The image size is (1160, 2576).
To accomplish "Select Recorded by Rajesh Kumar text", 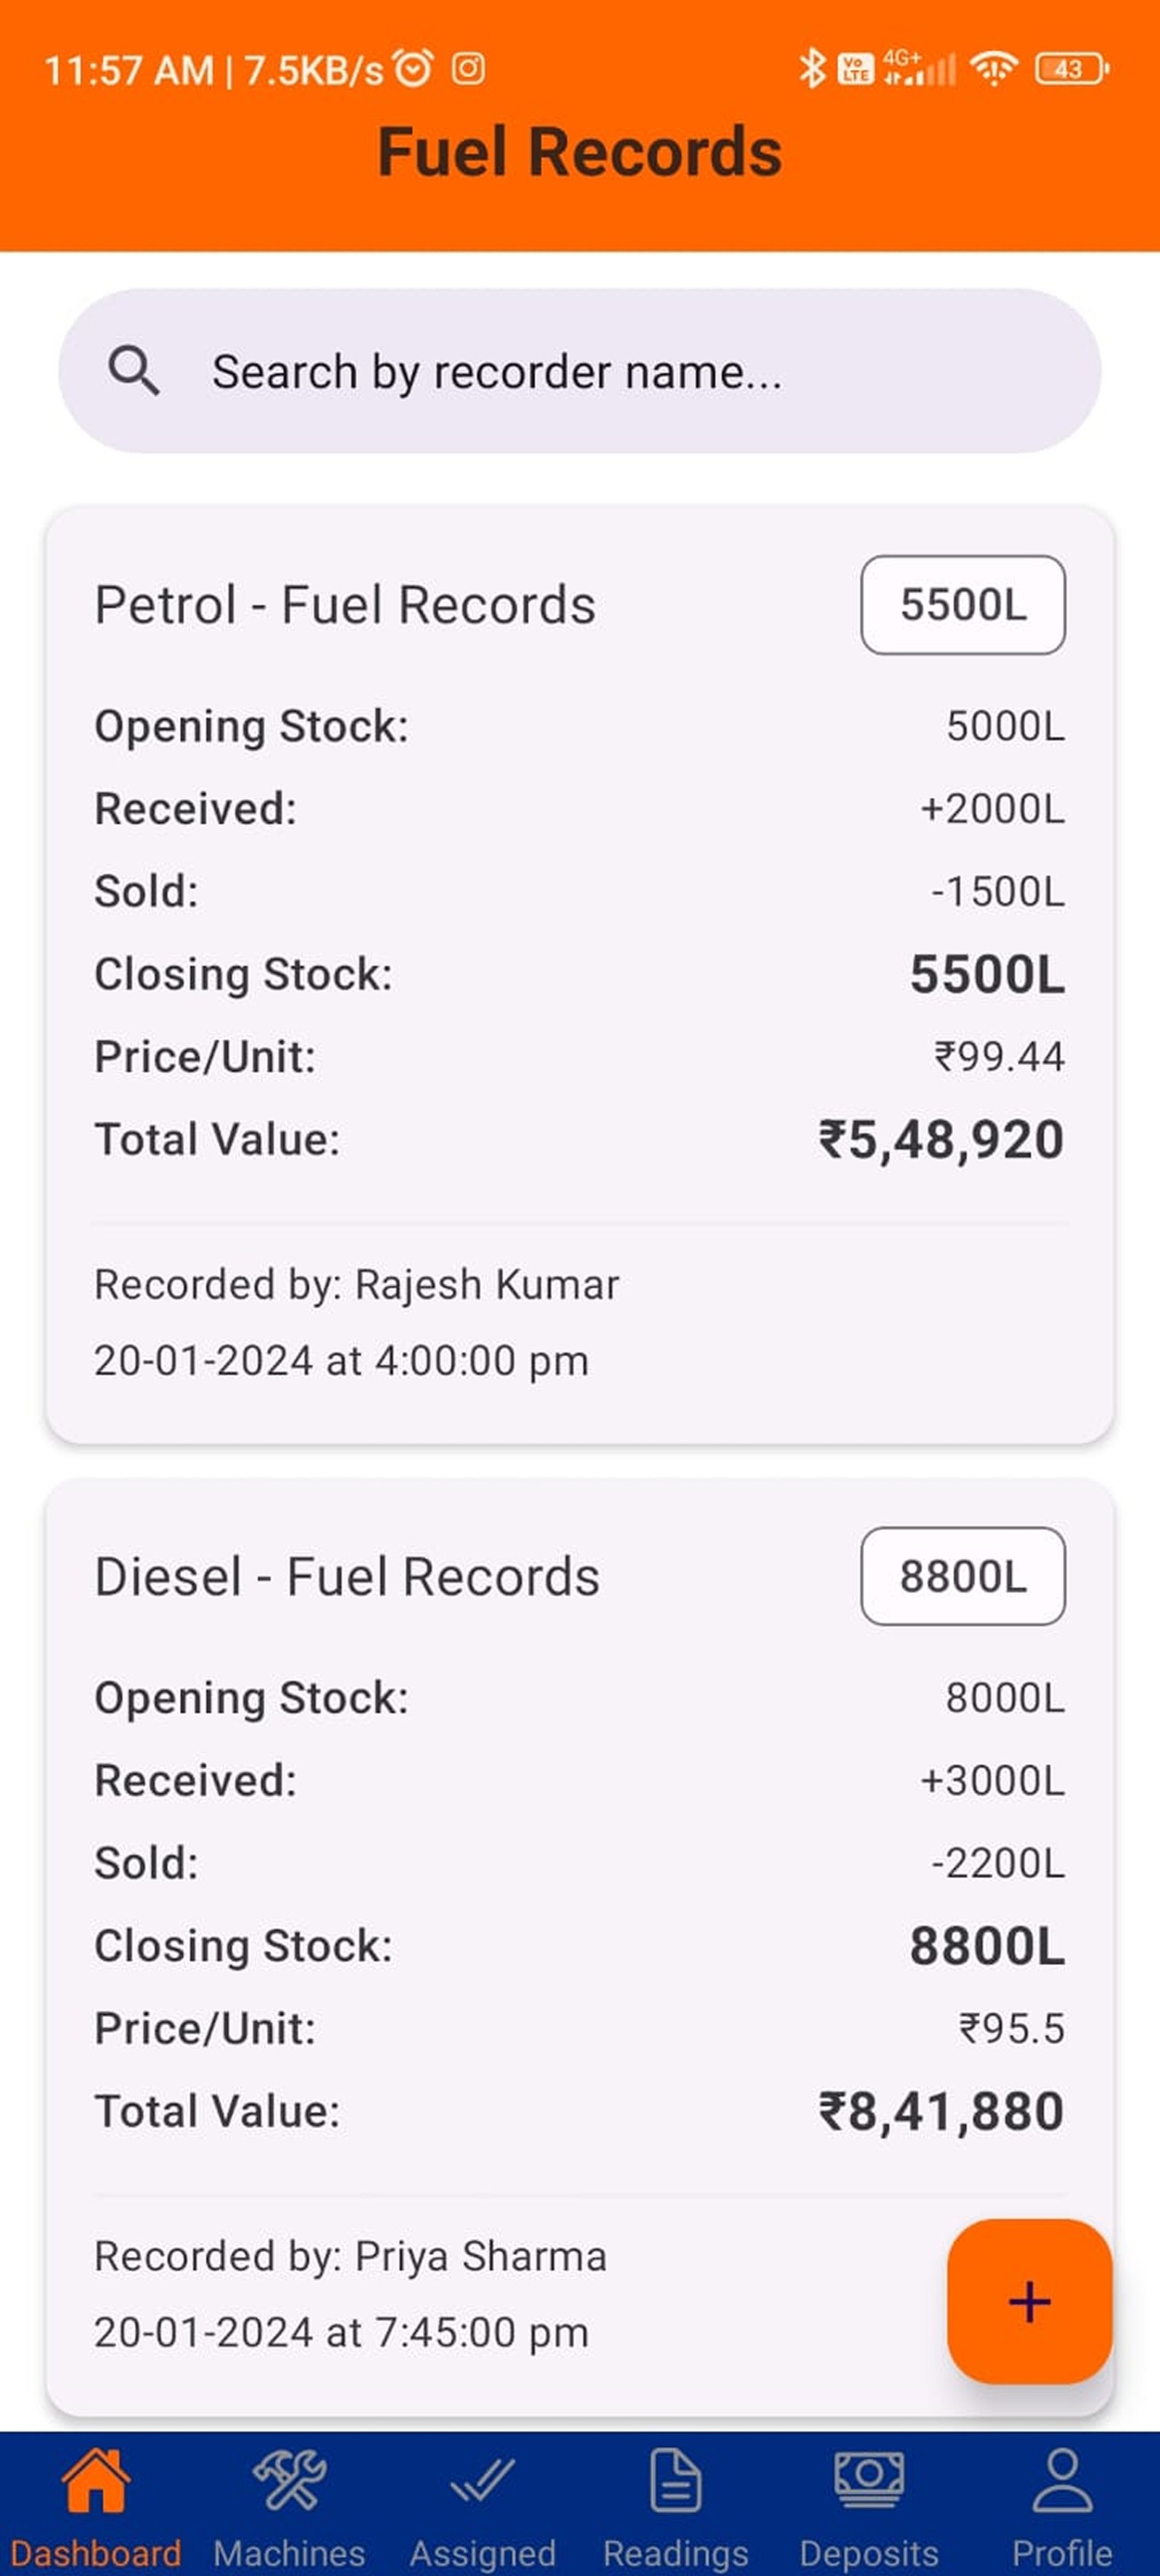I will coord(357,1285).
